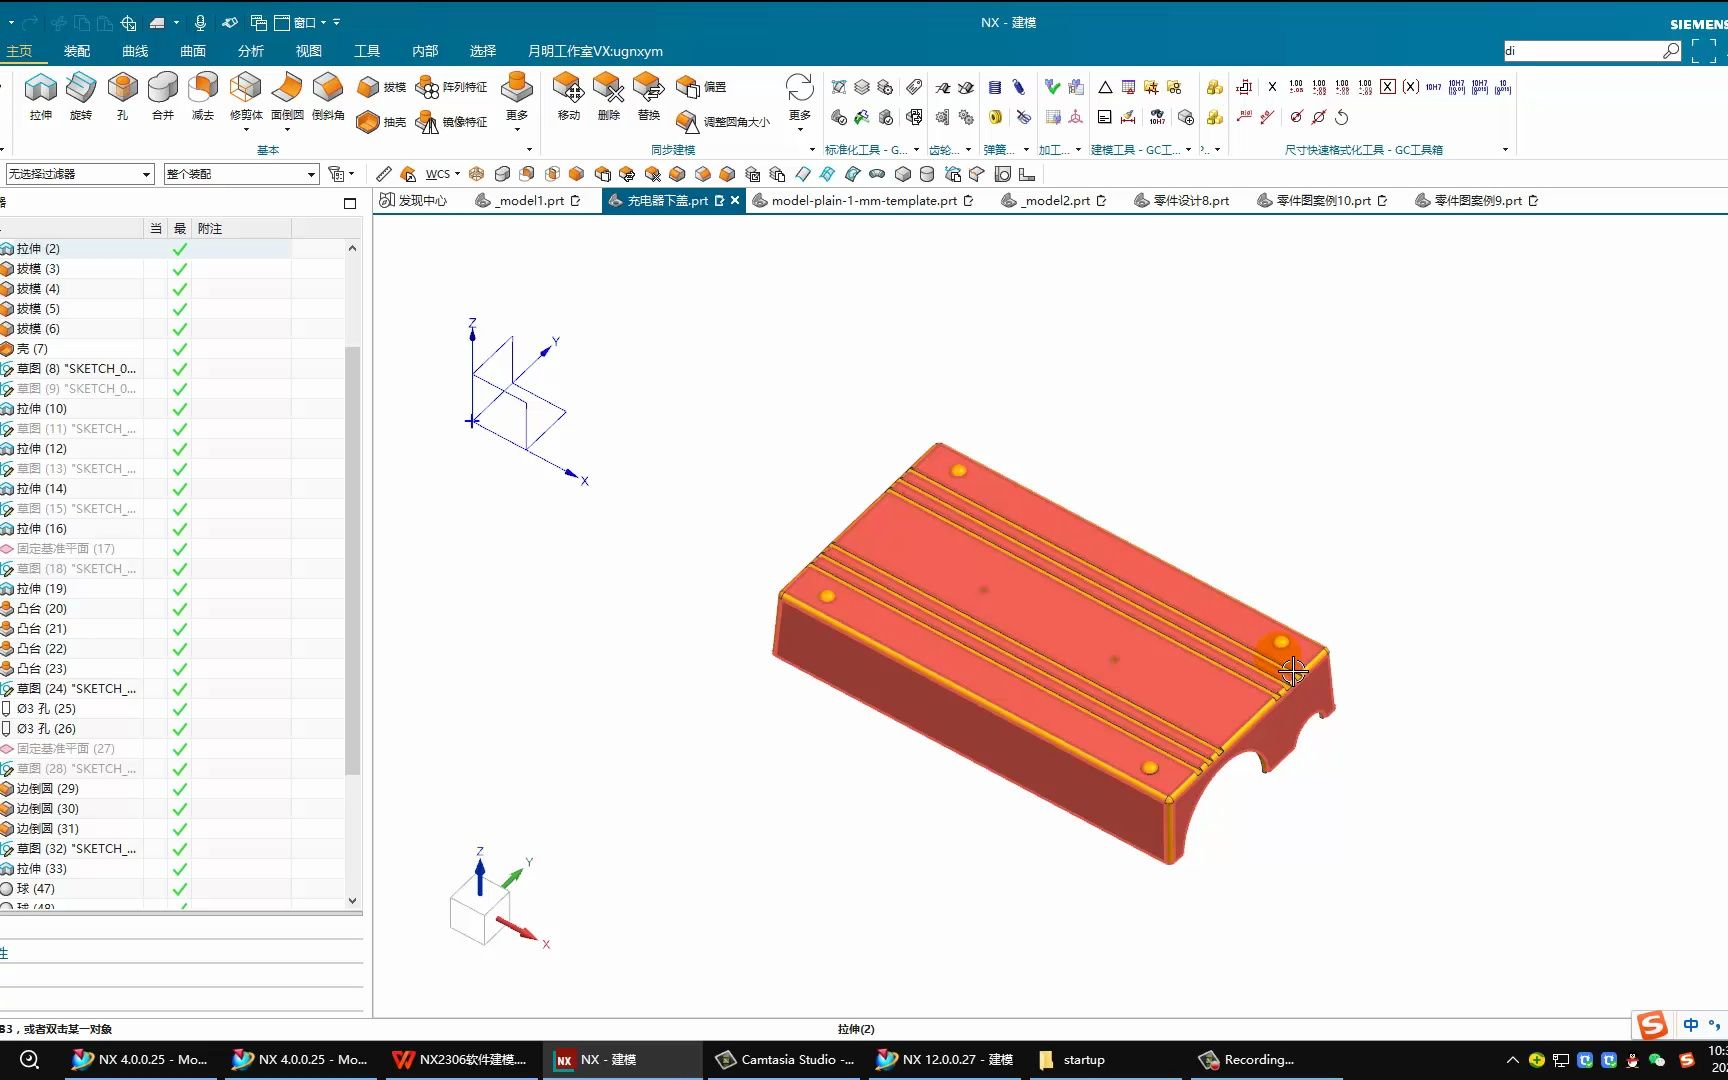Expand the 标准化工具 group dropdown
This screenshot has width=1728, height=1080.
point(916,150)
